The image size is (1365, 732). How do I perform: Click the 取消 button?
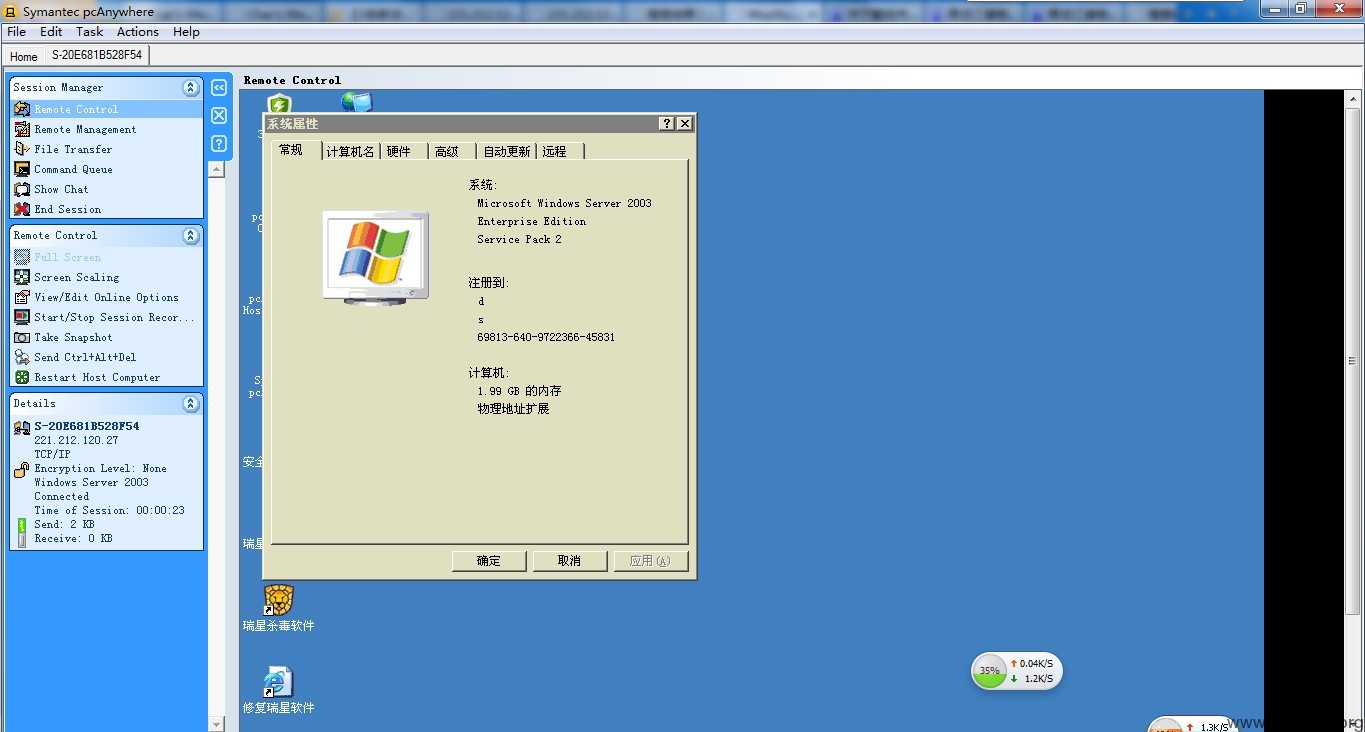click(570, 561)
